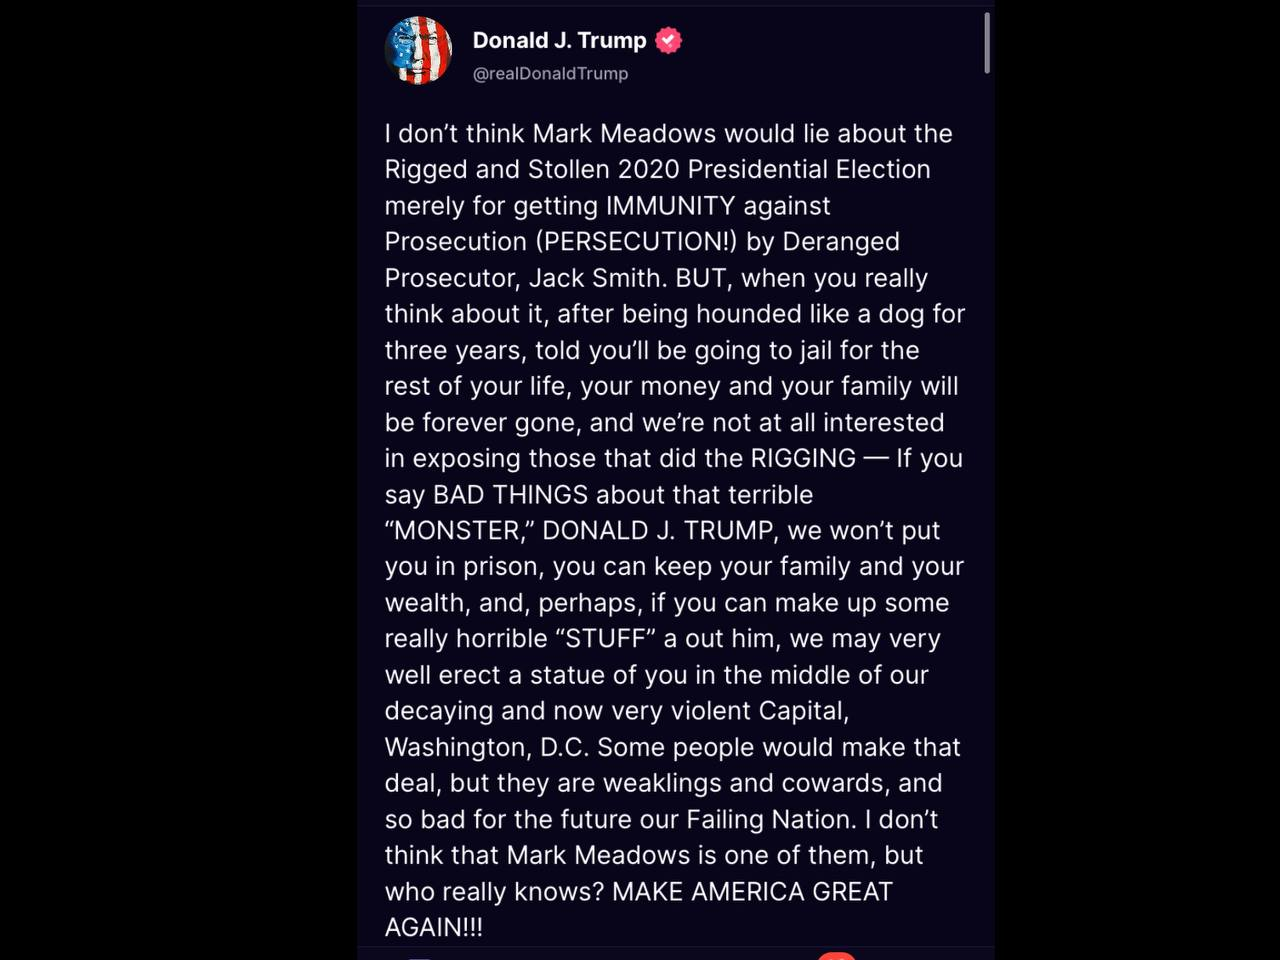Click "MAKE AMERICA GREAT" near the post's end
The width and height of the screenshot is (1280, 960).
click(x=752, y=891)
